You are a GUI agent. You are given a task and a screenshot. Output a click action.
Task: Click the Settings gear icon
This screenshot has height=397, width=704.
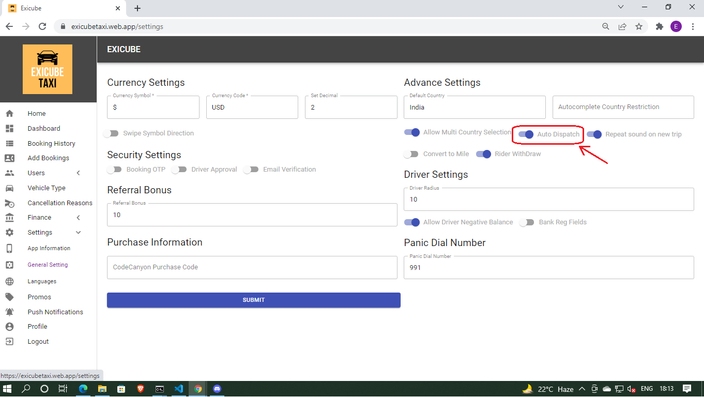[x=9, y=232]
